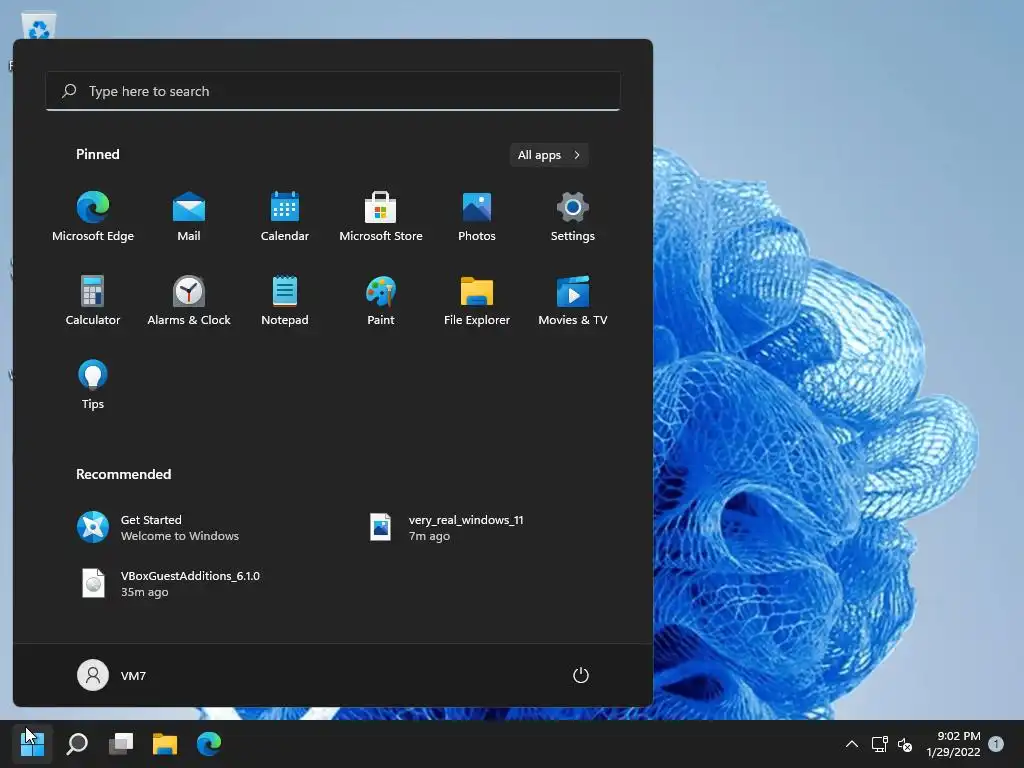Click the Power button in Start menu

tap(581, 675)
